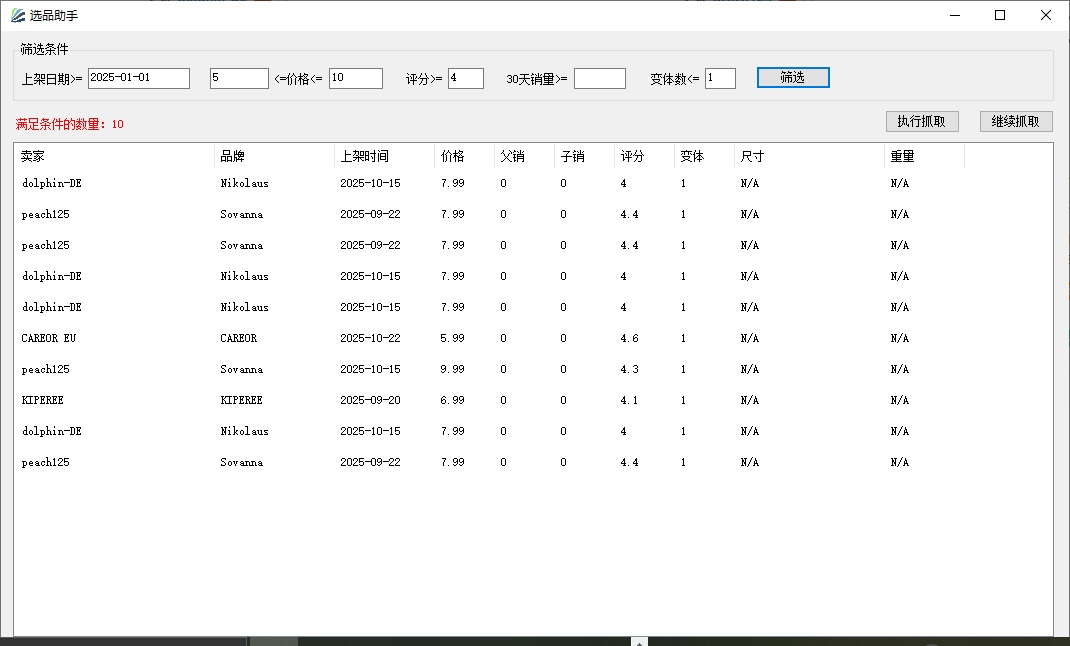Screen dimensions: 1070x646
Task: Sort by the 卖家 column header
Action: 114,157
